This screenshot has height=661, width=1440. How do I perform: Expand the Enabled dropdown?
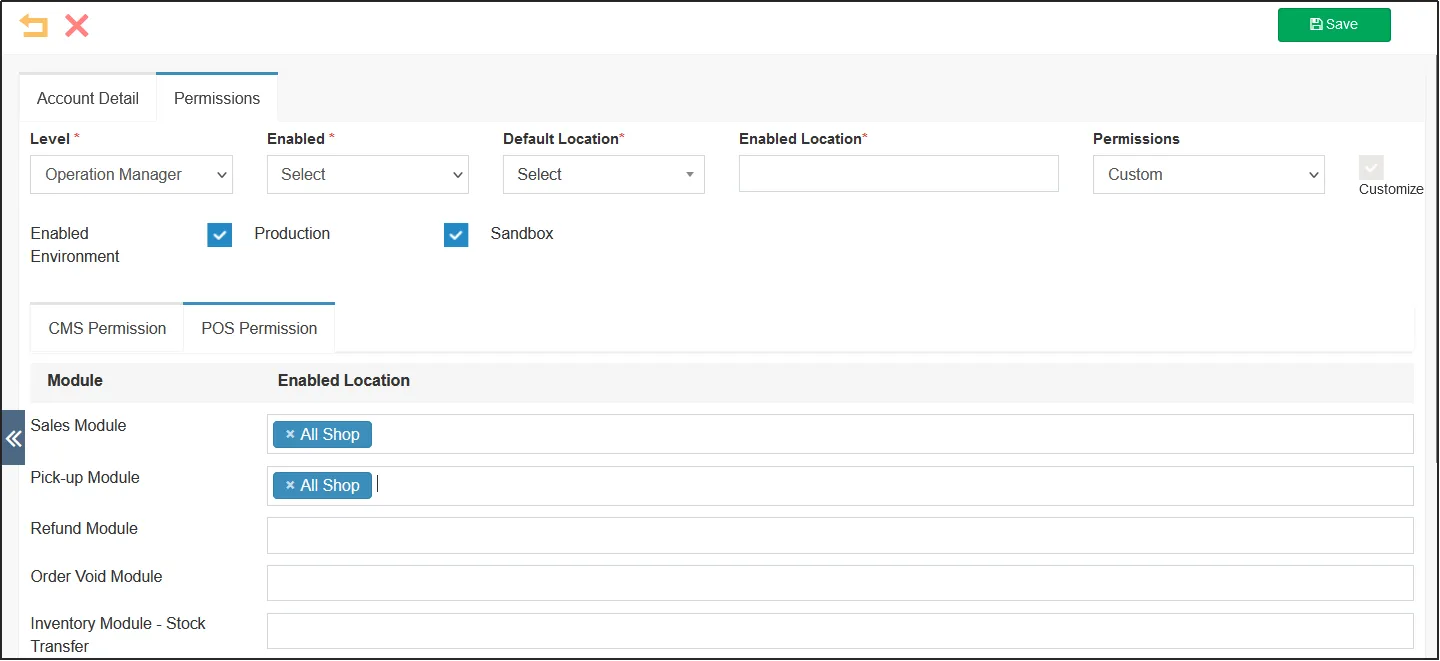point(367,174)
